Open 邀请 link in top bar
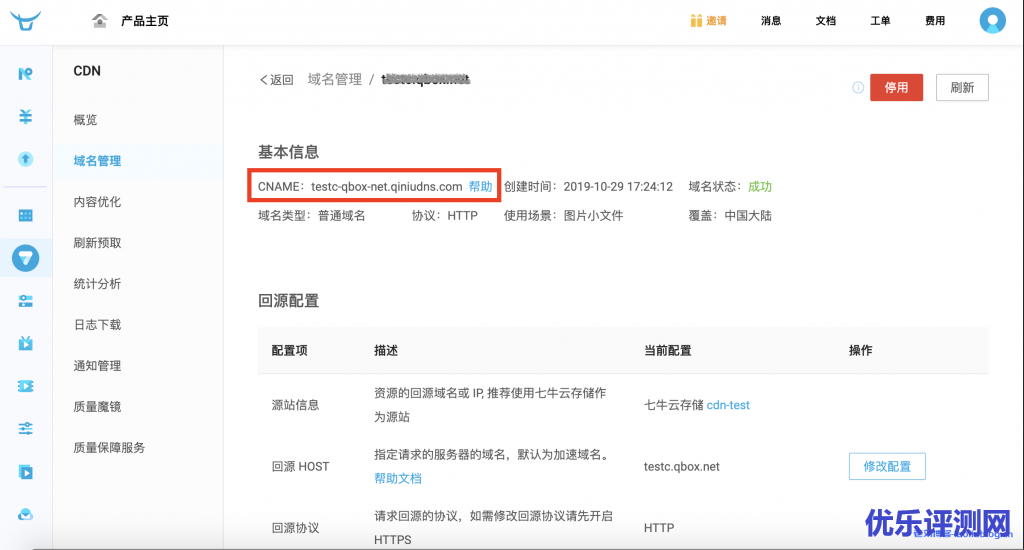The image size is (1024, 550). pyautogui.click(x=716, y=21)
